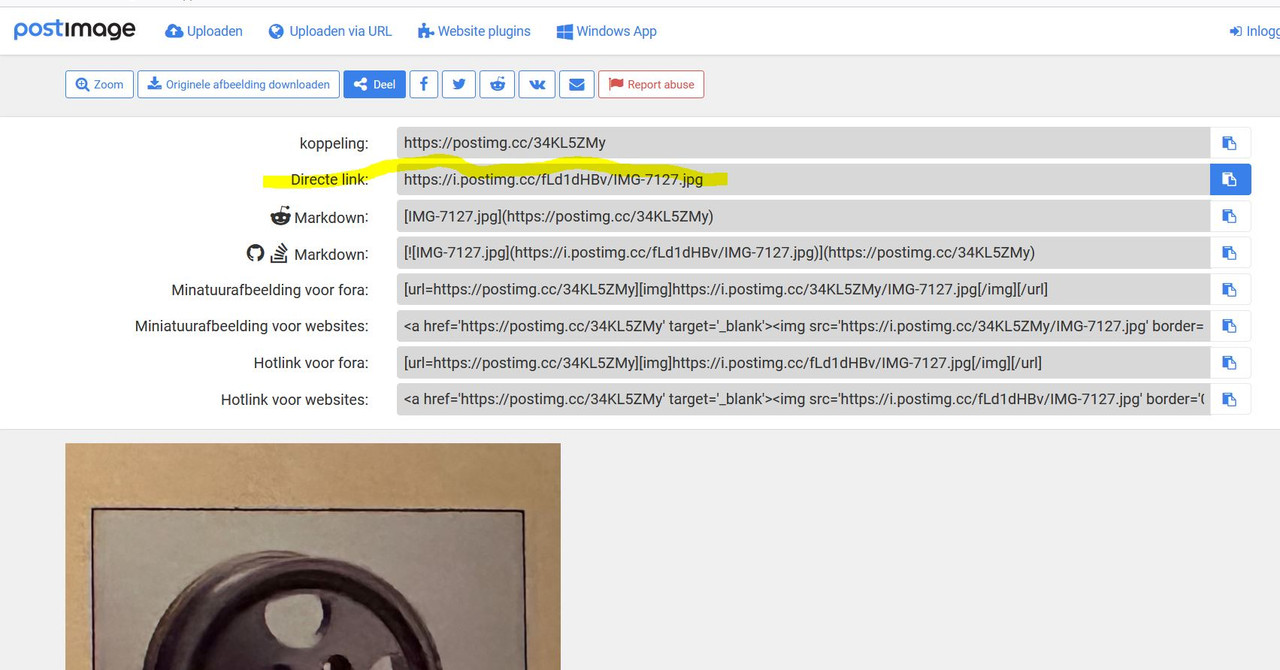
Task: Share on Twitter icon
Action: [459, 84]
